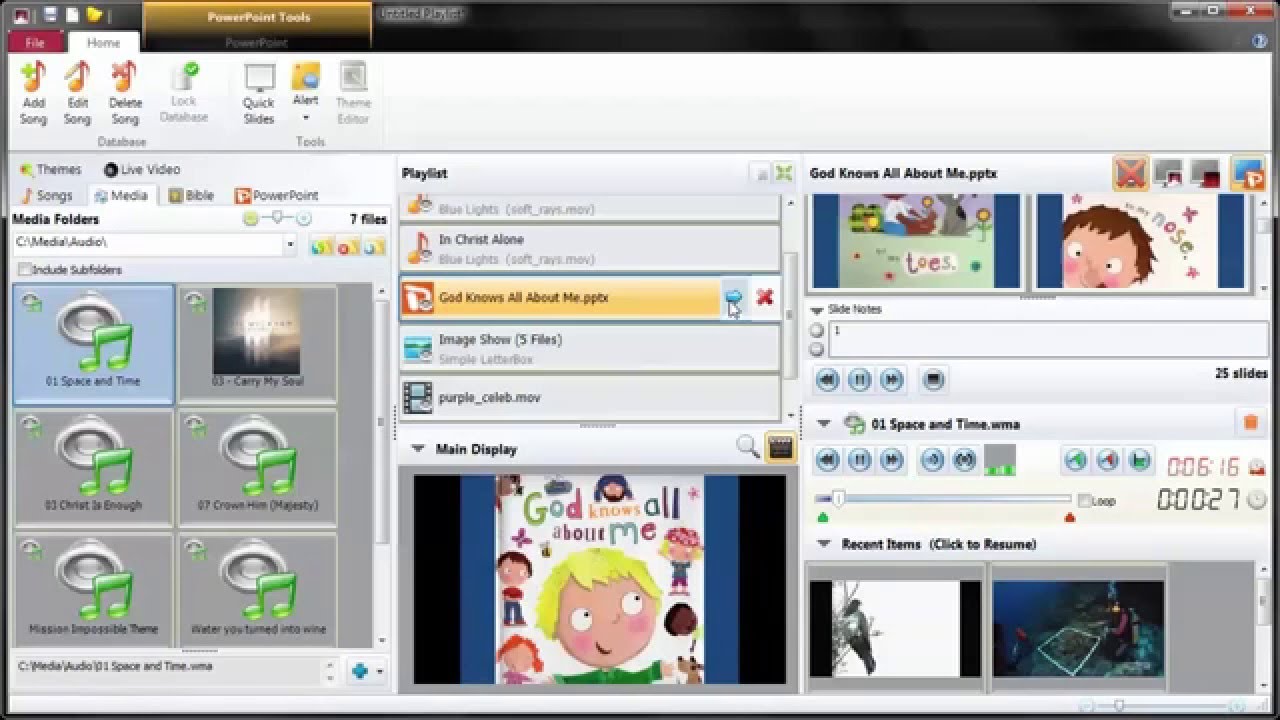Image resolution: width=1280 pixels, height=720 pixels.
Task: Select 07 Crown Him (Majesty) audio item
Action: pyautogui.click(x=257, y=467)
